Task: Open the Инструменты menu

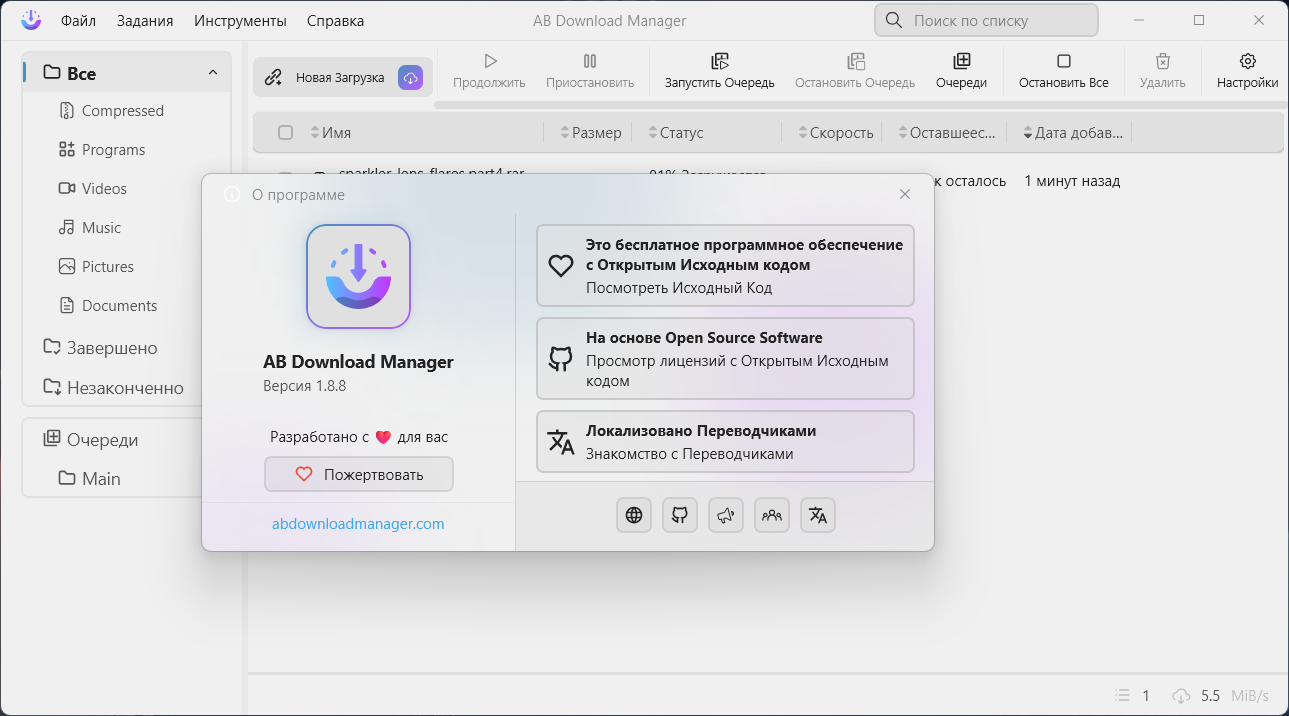Action: click(x=240, y=21)
